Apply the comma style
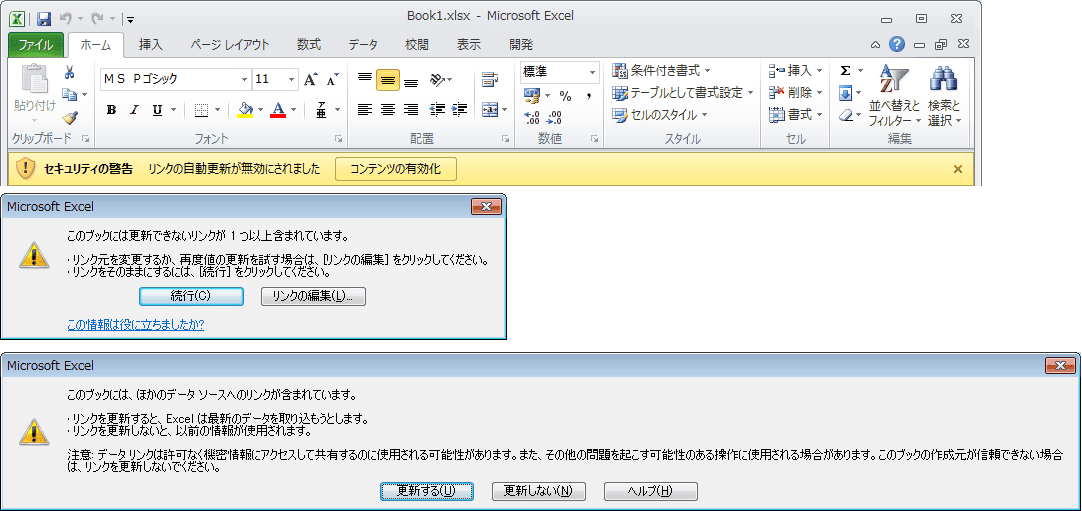The image size is (1082, 511). click(x=589, y=95)
